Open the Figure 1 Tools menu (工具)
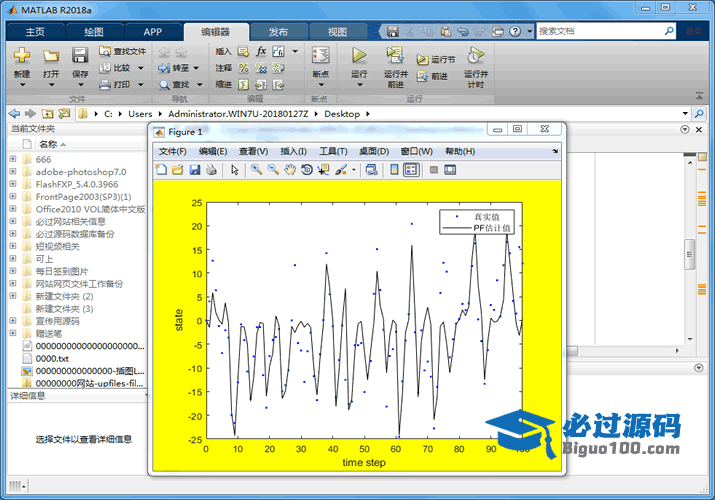 coord(333,151)
